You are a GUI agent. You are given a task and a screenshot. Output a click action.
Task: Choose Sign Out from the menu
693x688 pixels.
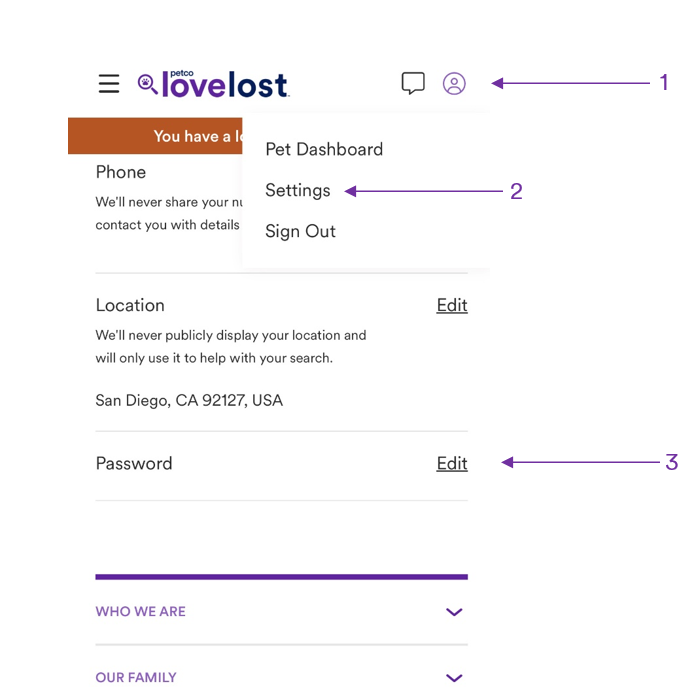pyautogui.click(x=300, y=231)
